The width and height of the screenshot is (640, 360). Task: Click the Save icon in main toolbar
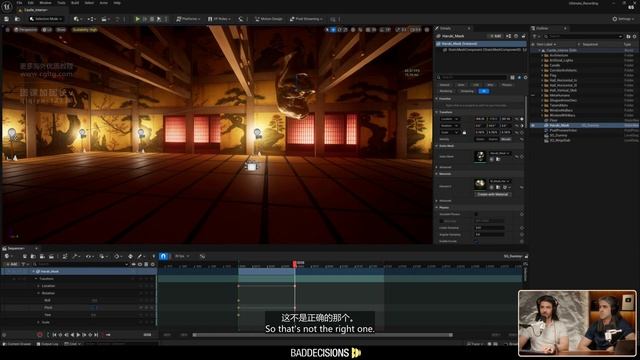coord(7,19)
